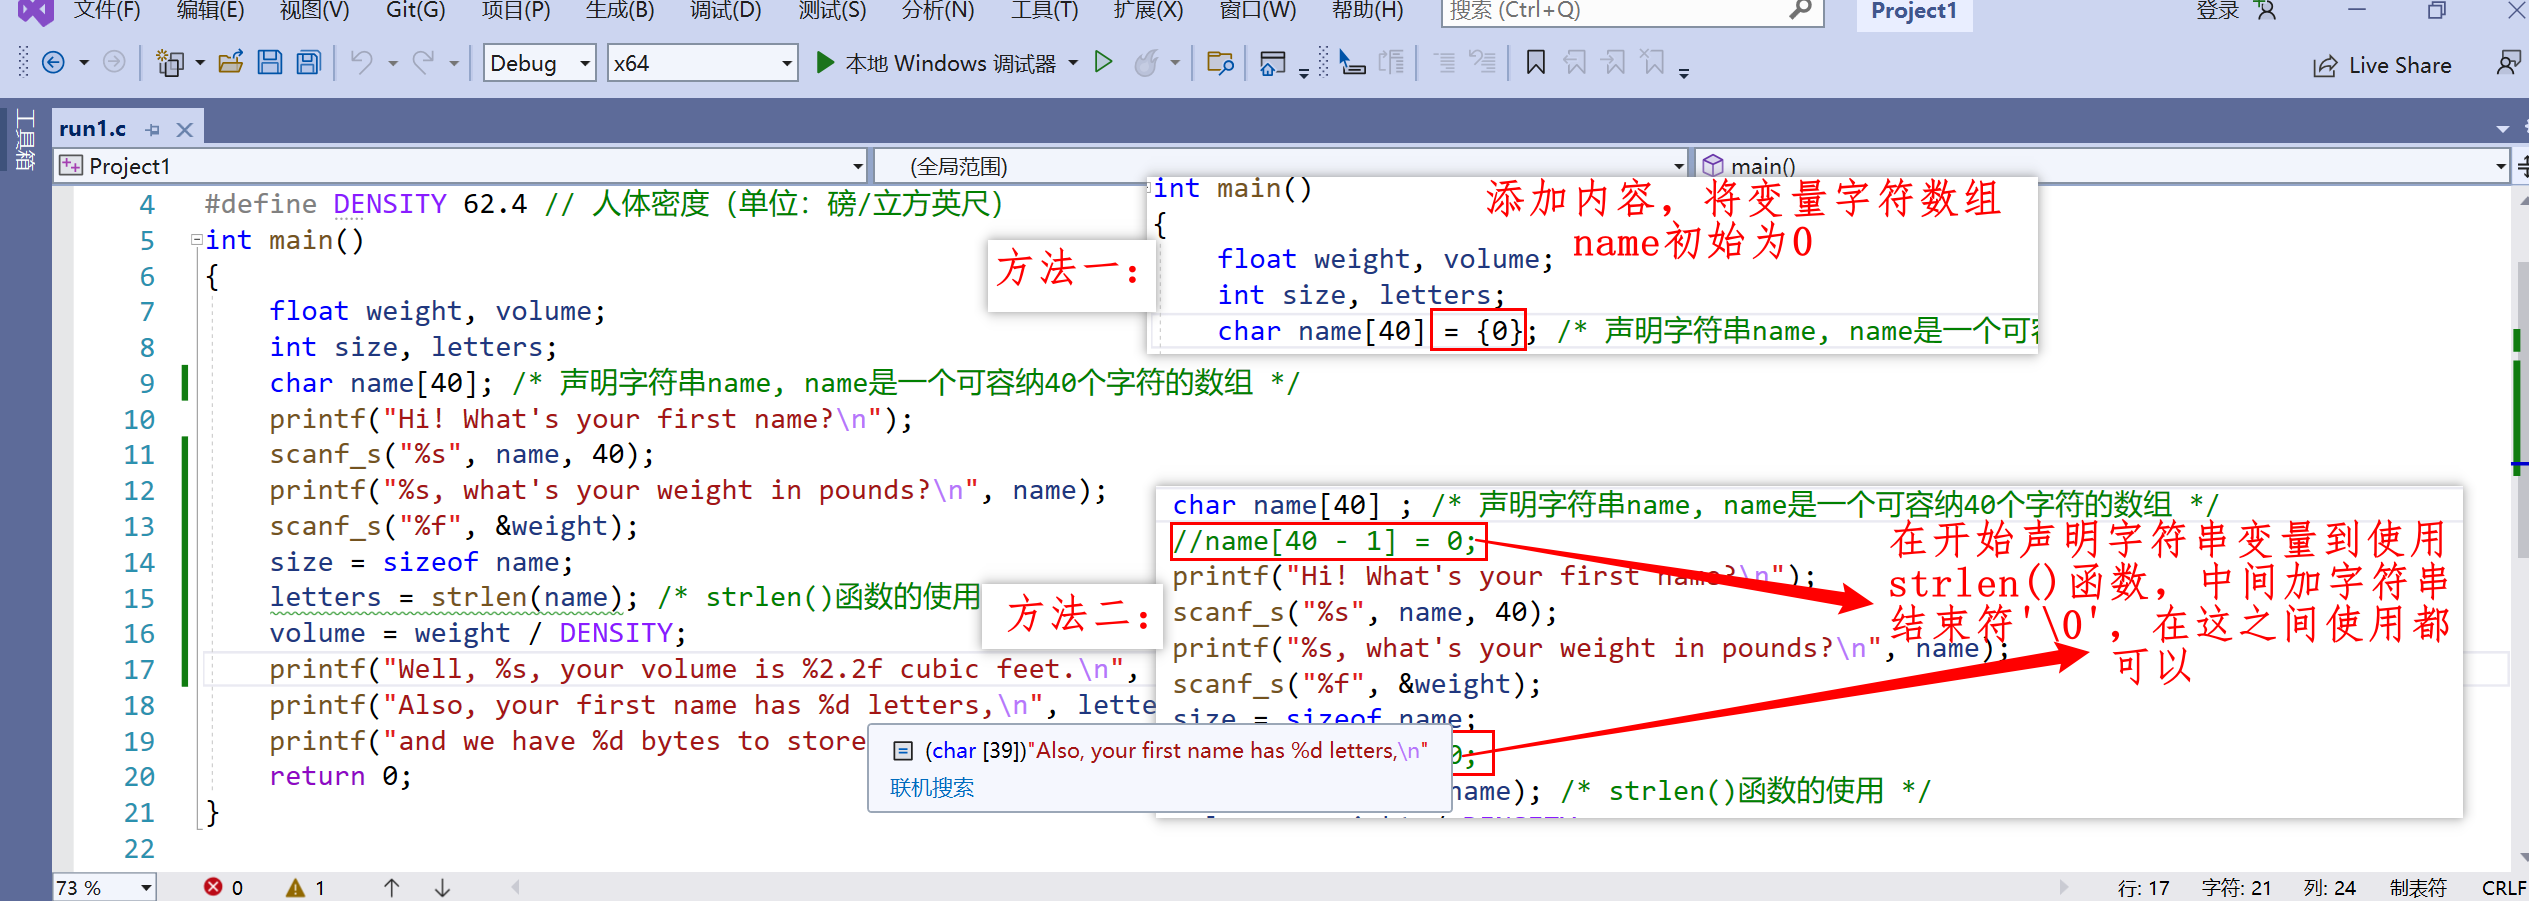Open the redo history dropdown arrow

click(x=454, y=63)
